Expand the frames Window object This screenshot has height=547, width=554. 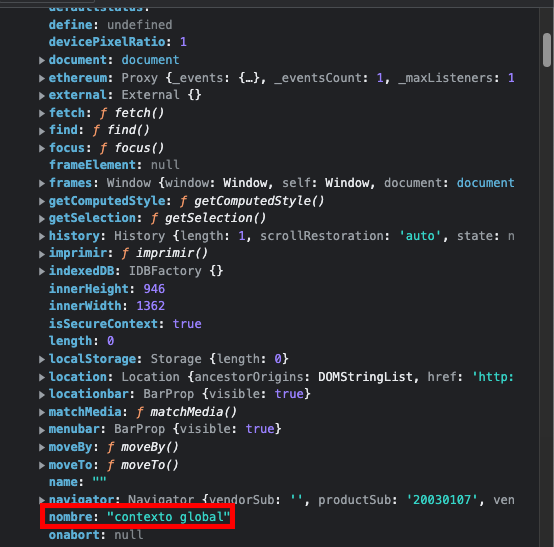[x=42, y=183]
